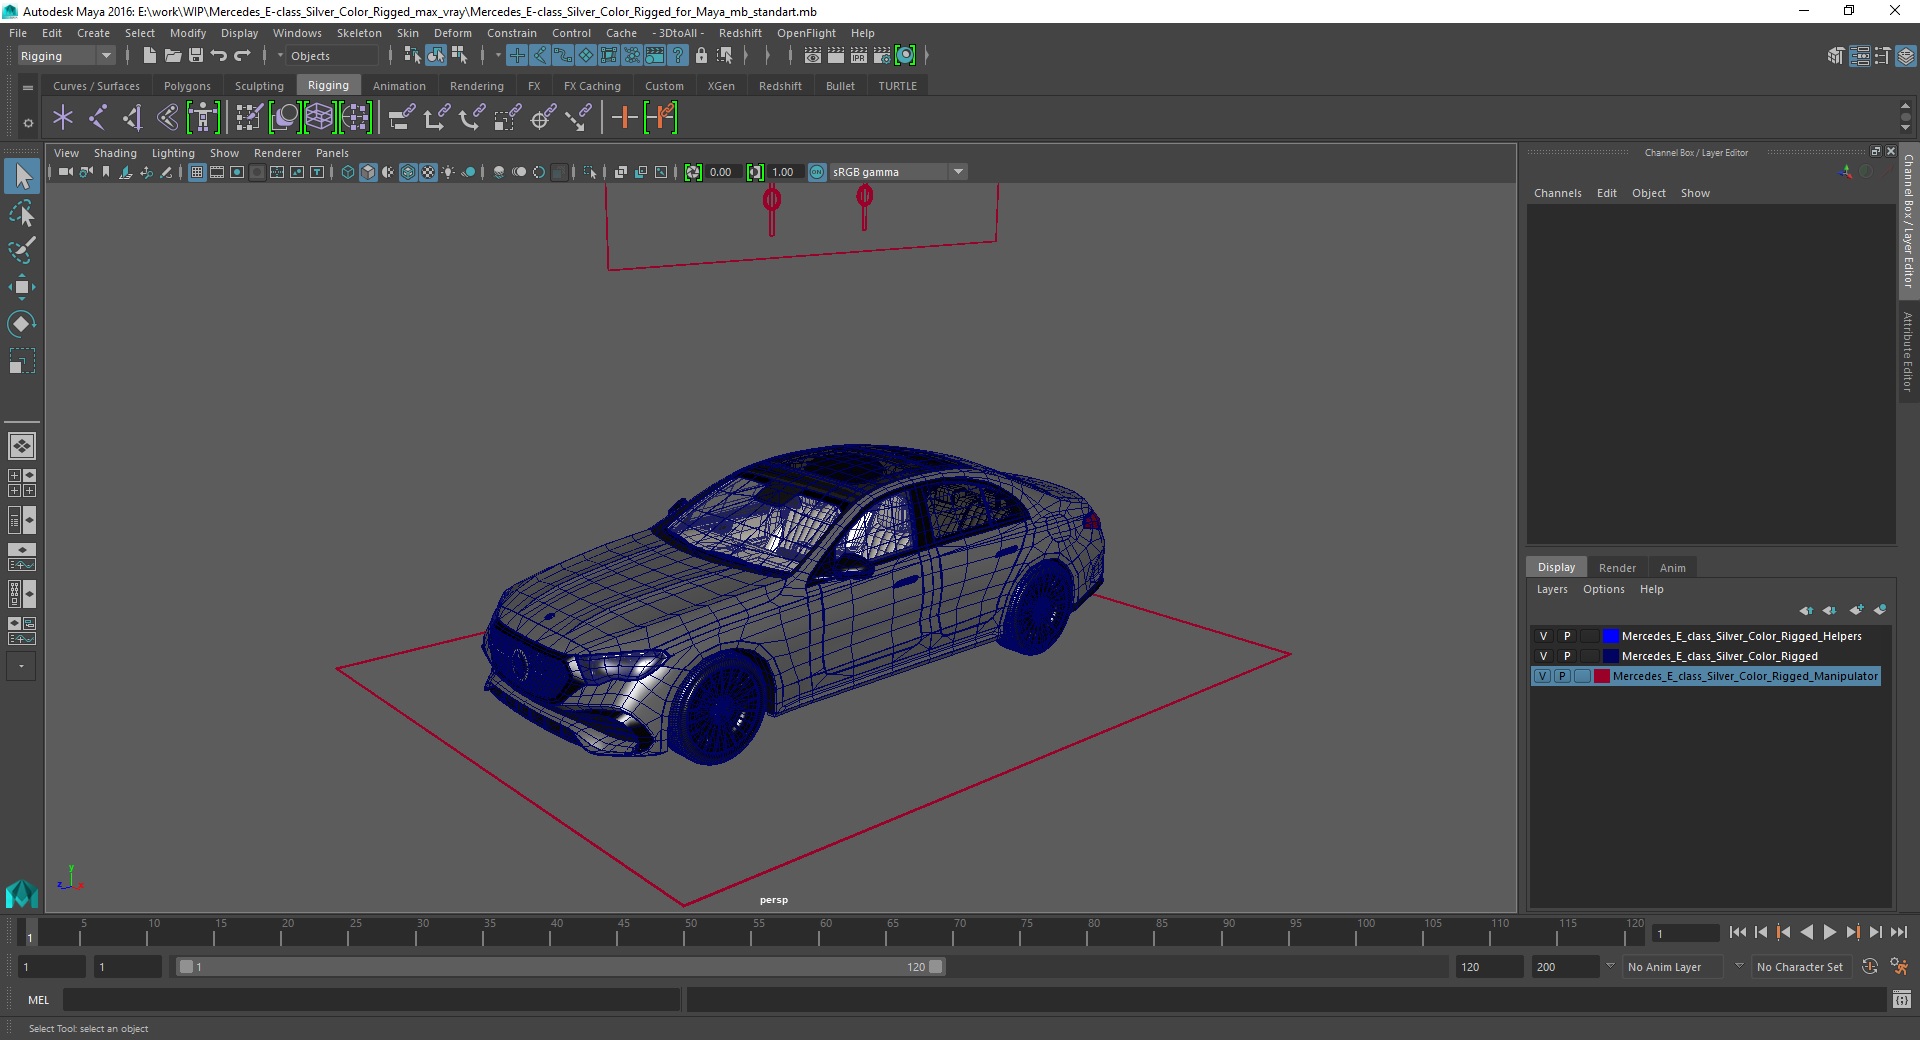Jump to the end of playback range
Screen dimensions: 1920x1040
[1898, 932]
